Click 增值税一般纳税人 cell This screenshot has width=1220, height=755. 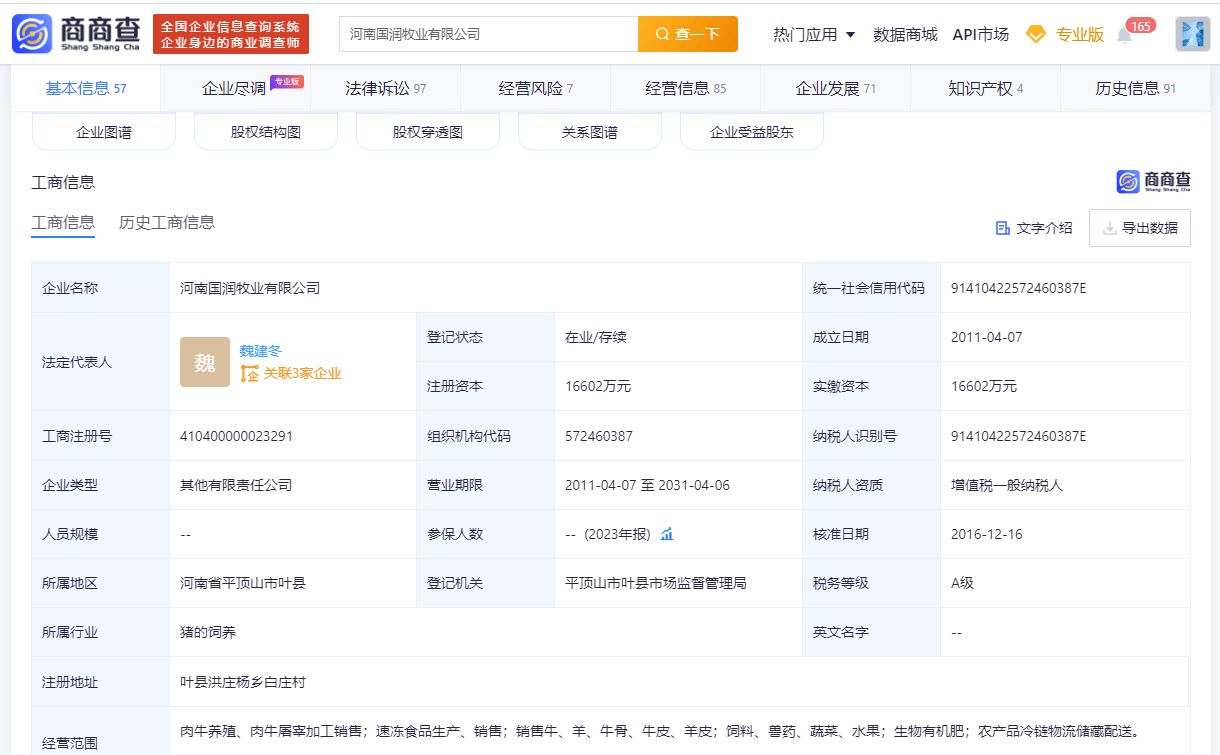tap(1007, 485)
